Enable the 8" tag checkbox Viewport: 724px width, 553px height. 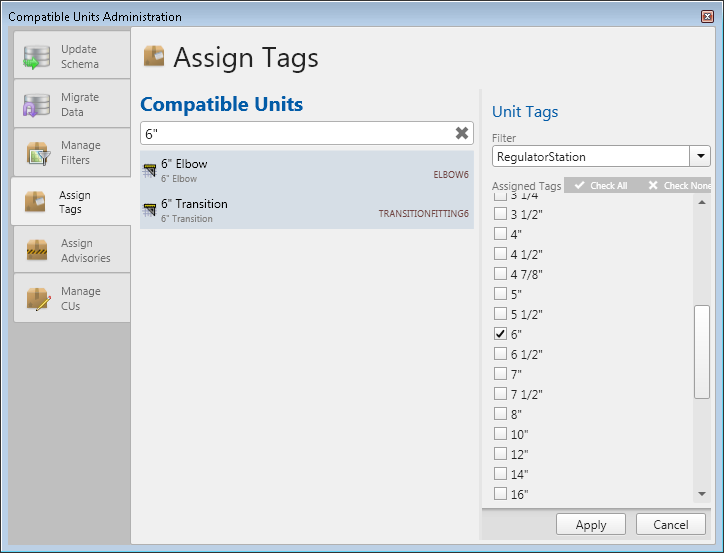(501, 414)
